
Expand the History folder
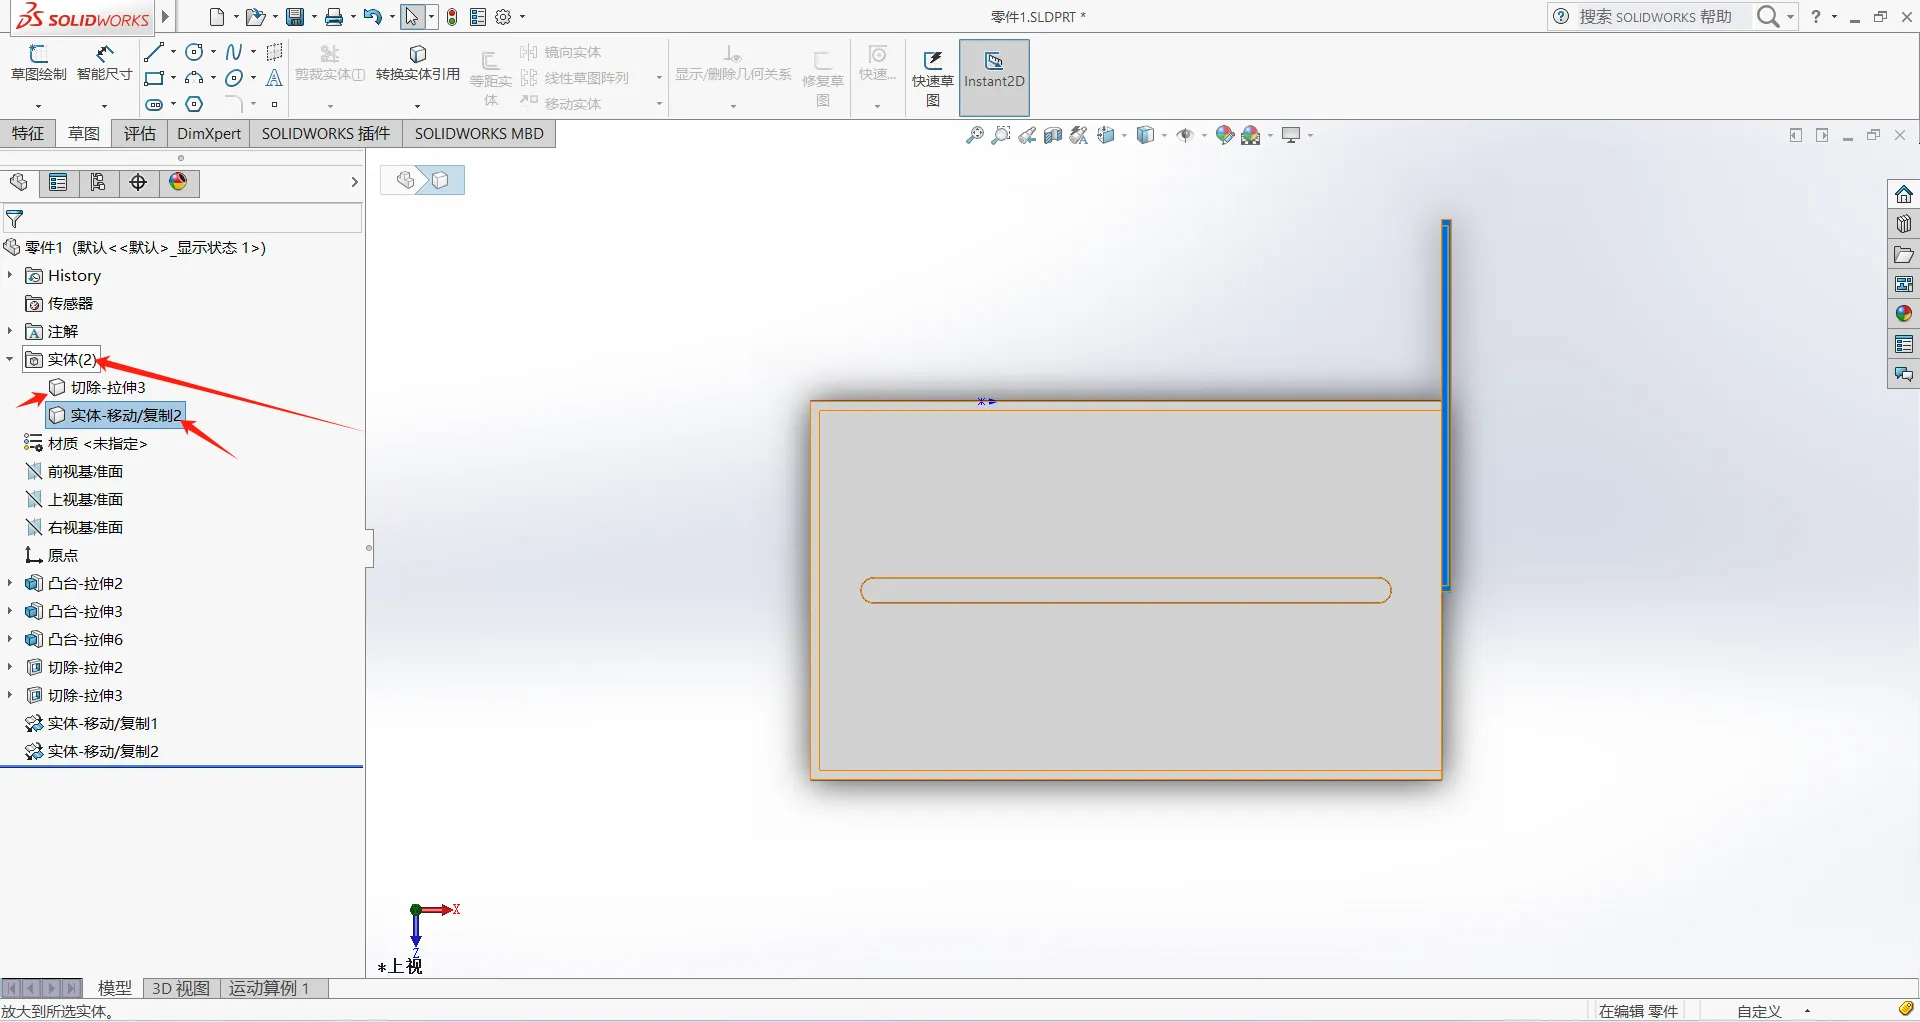[10, 275]
